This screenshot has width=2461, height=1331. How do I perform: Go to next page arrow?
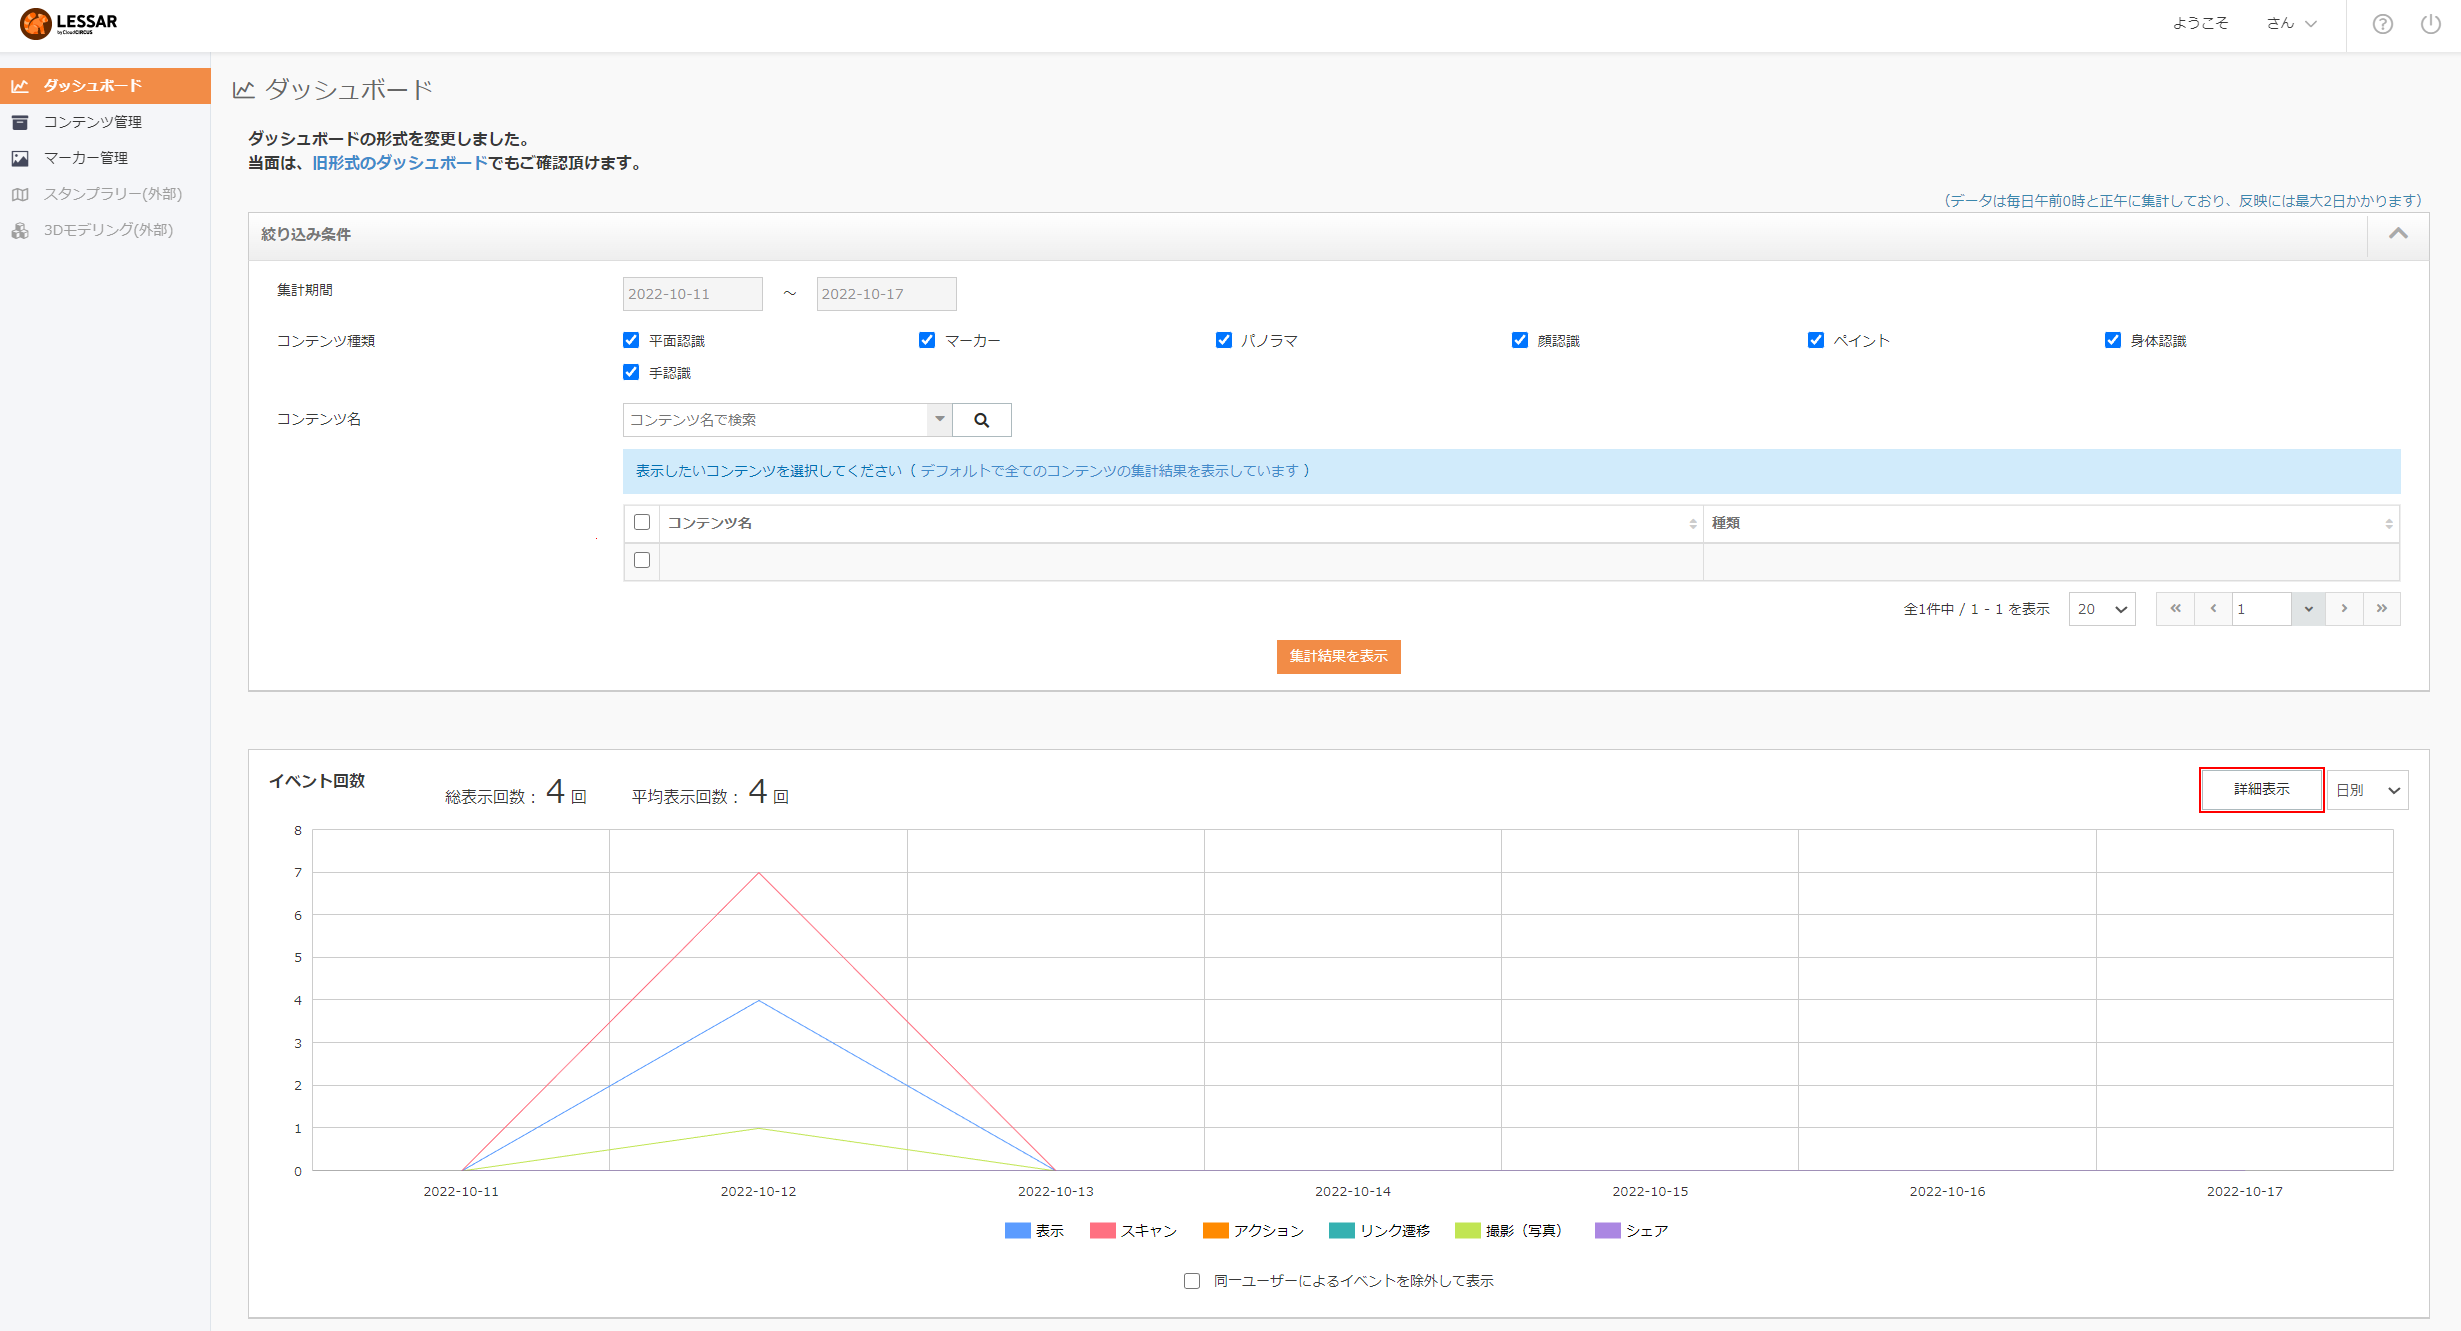[x=2344, y=608]
